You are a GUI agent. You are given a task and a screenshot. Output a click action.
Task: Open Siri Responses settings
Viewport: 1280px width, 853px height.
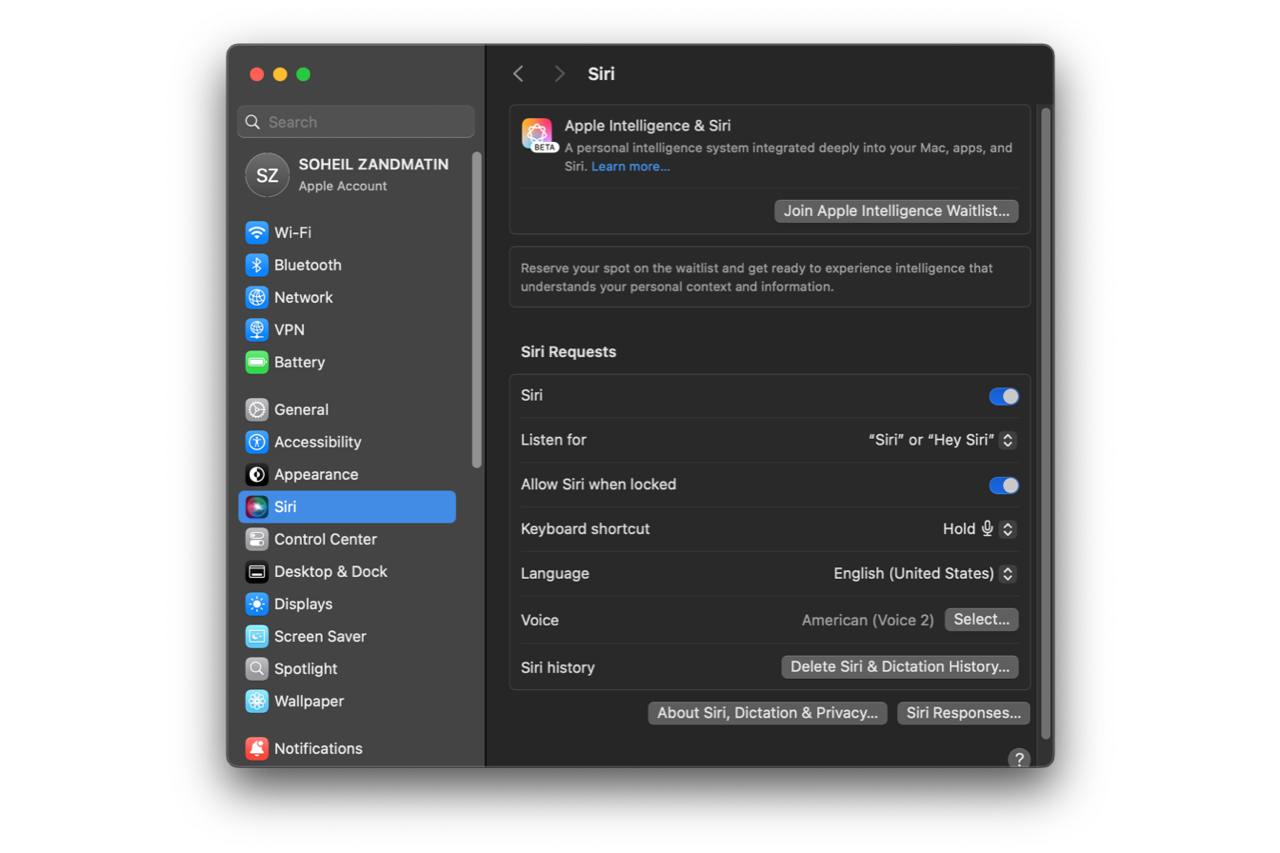click(x=963, y=713)
